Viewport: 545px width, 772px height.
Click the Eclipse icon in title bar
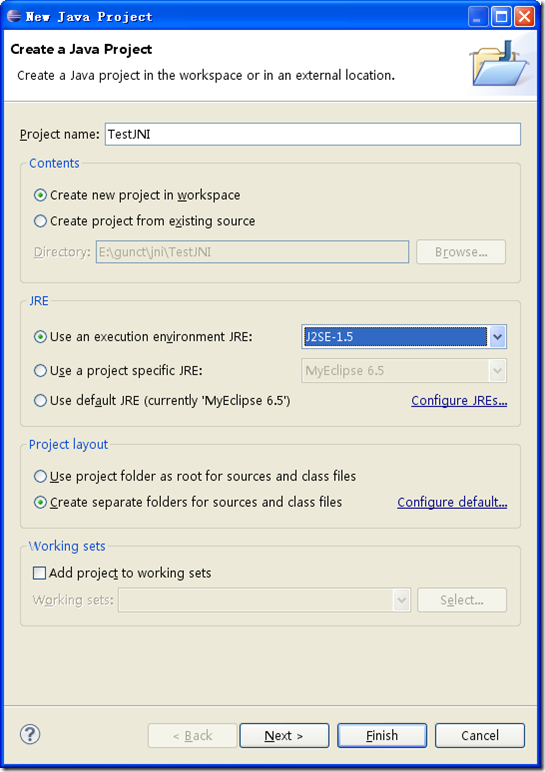tap(13, 16)
